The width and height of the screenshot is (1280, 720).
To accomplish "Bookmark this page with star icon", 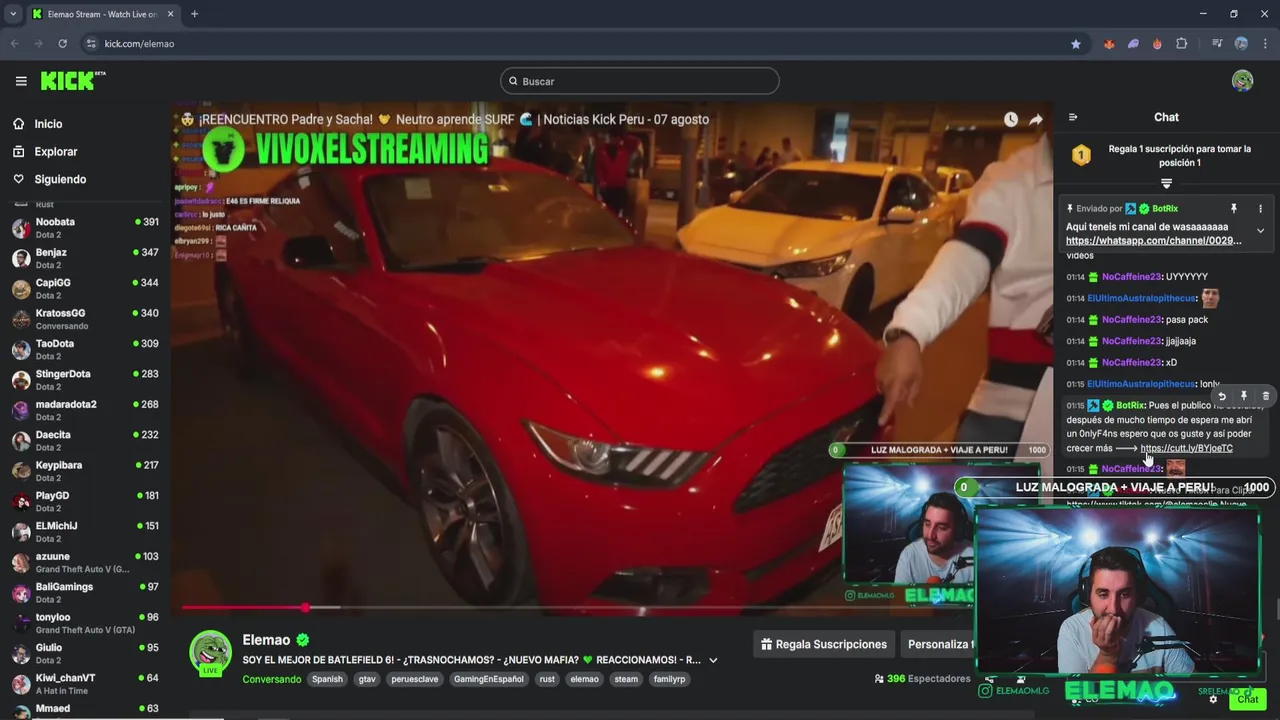I will click(1076, 44).
